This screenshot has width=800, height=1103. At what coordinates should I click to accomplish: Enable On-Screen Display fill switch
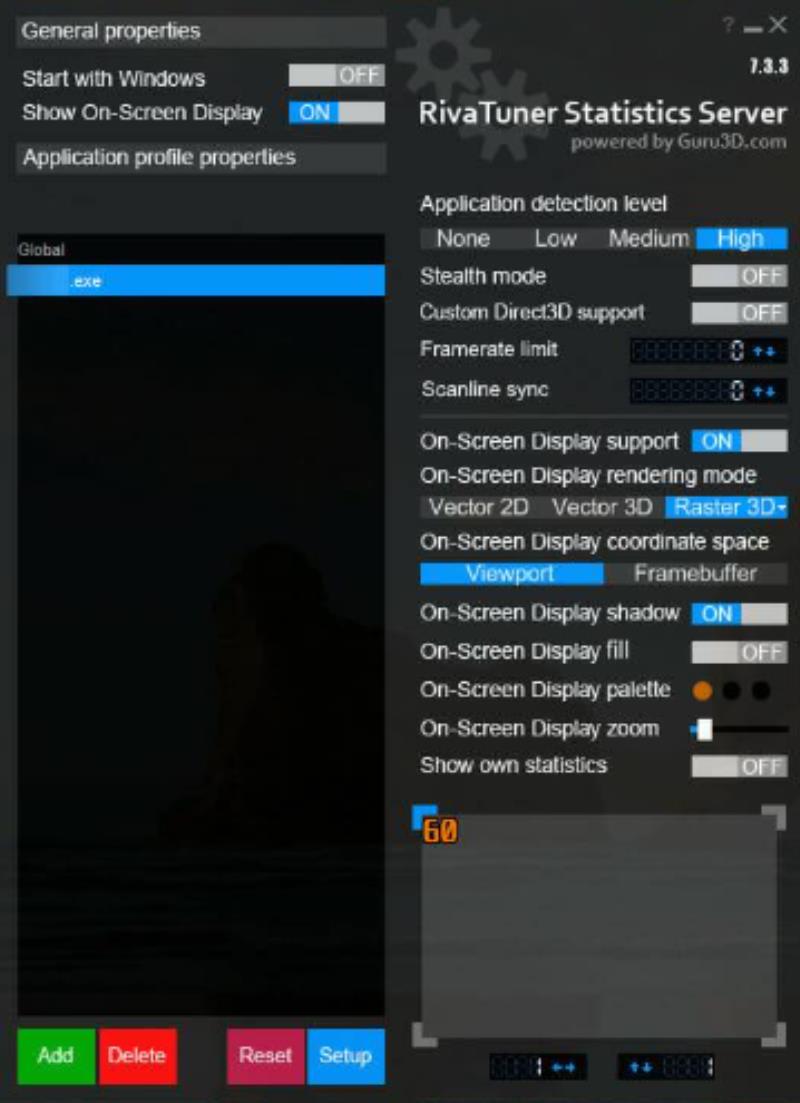tap(739, 652)
